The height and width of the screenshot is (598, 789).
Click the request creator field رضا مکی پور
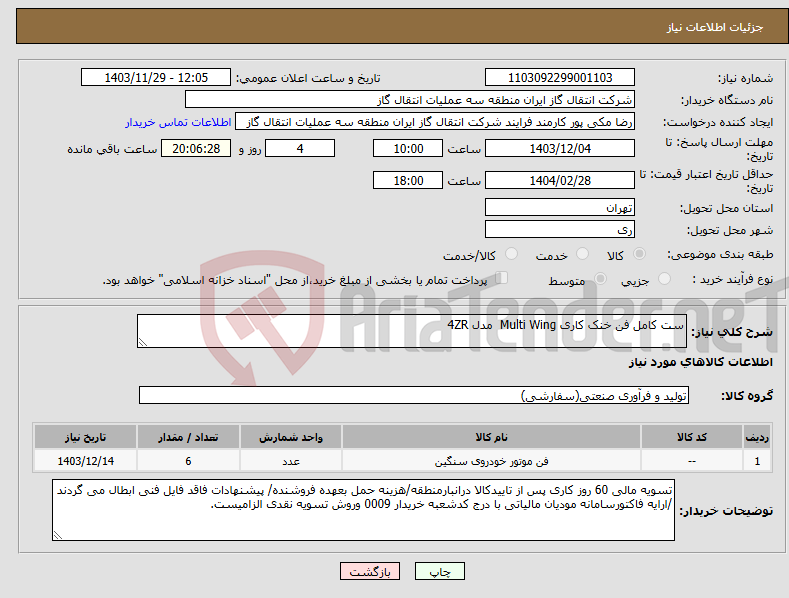(x=435, y=122)
